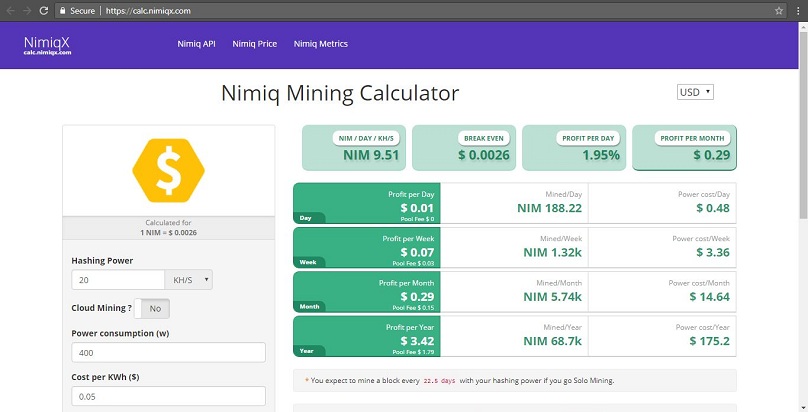Image resolution: width=808 pixels, height=412 pixels.
Task: Open the Nimiq API page
Action: (196, 44)
